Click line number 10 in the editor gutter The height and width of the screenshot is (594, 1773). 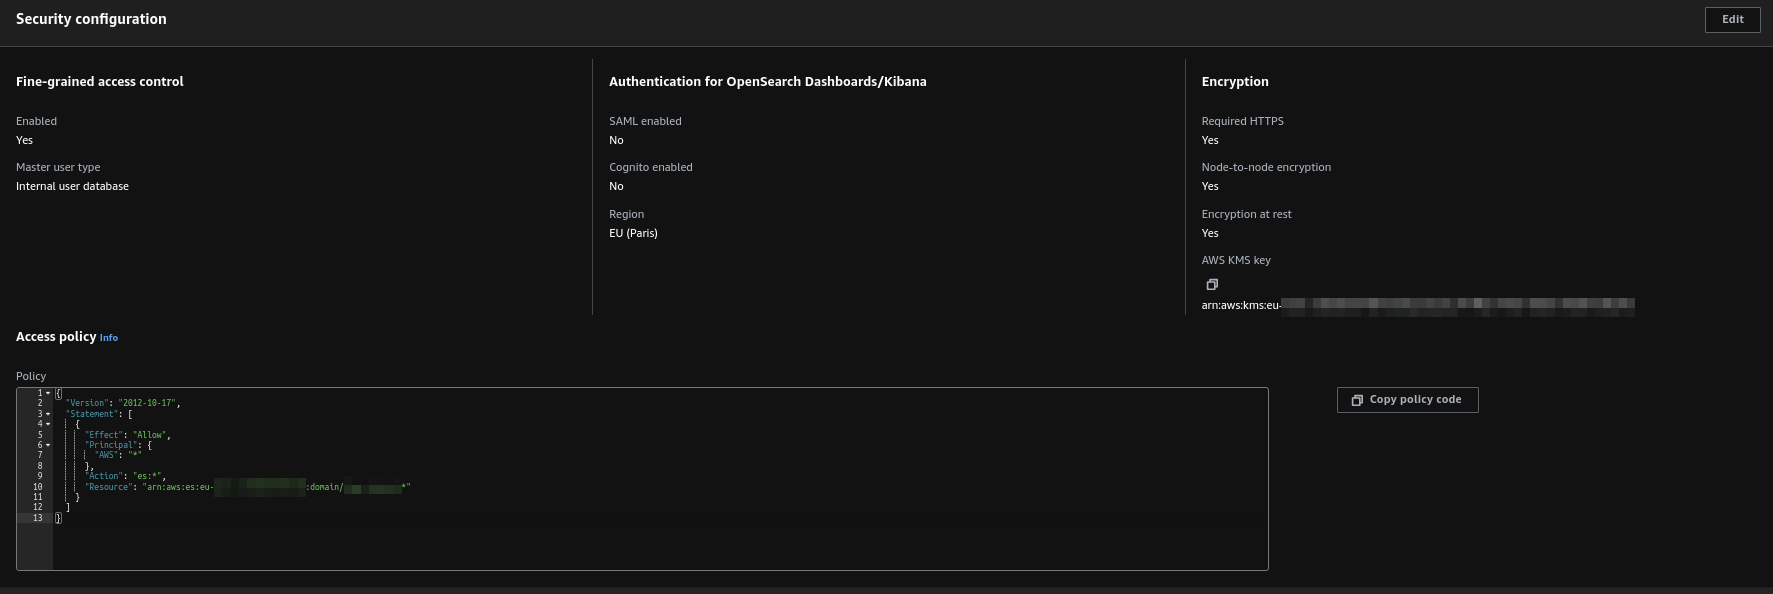(38, 487)
